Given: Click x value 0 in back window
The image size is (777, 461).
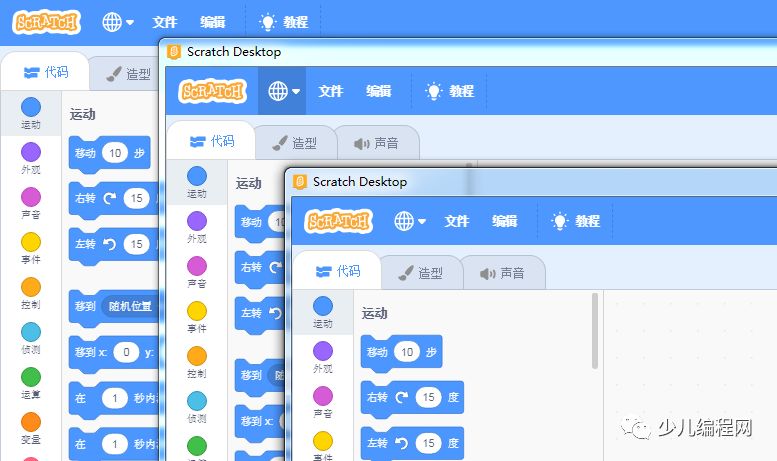Looking at the screenshot, I should [126, 352].
